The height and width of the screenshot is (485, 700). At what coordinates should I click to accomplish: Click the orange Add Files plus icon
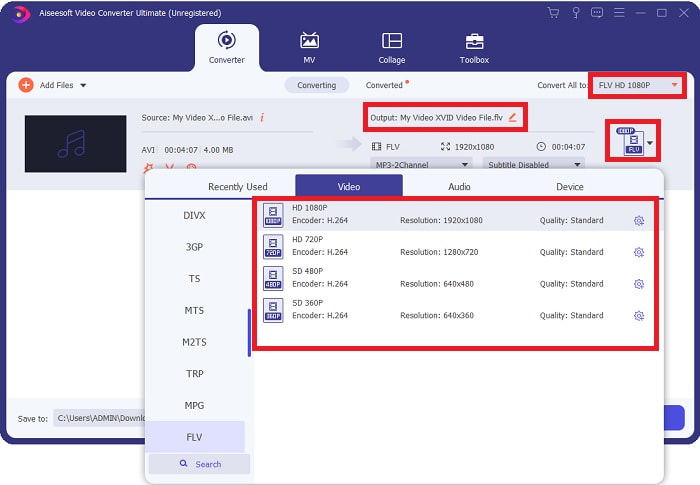[26, 85]
